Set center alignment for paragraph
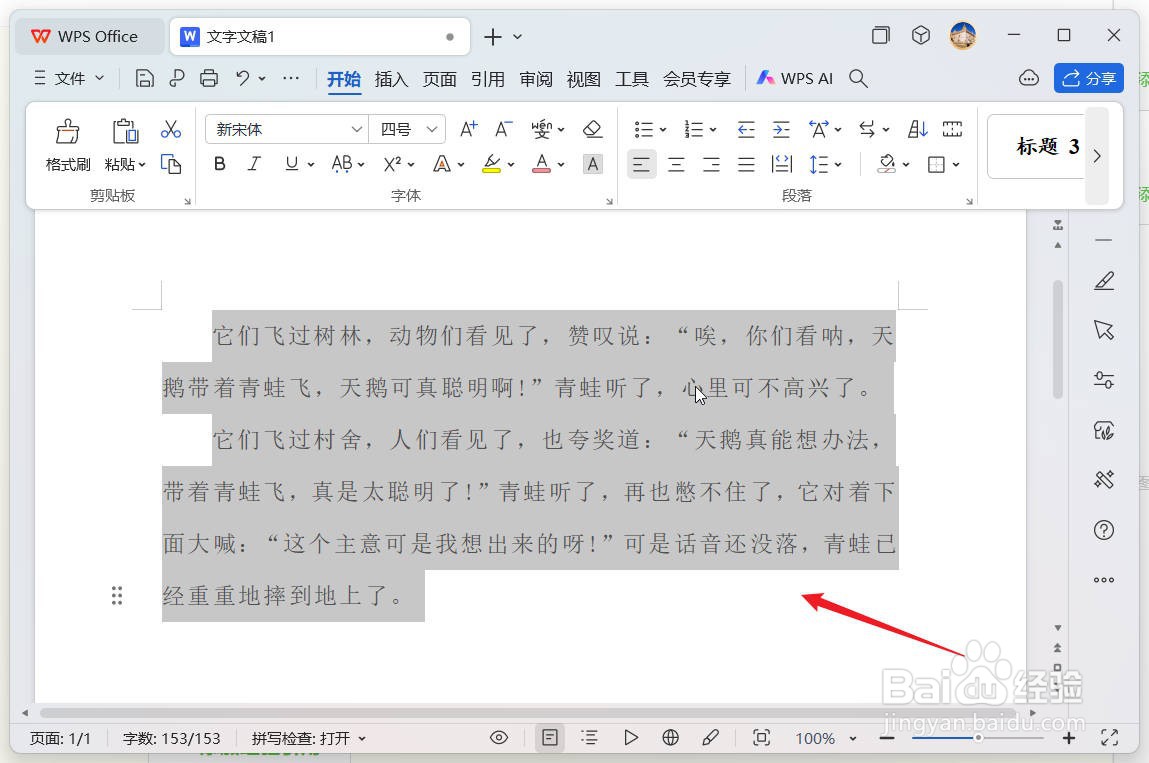Image resolution: width=1149 pixels, height=763 pixels. coord(676,164)
